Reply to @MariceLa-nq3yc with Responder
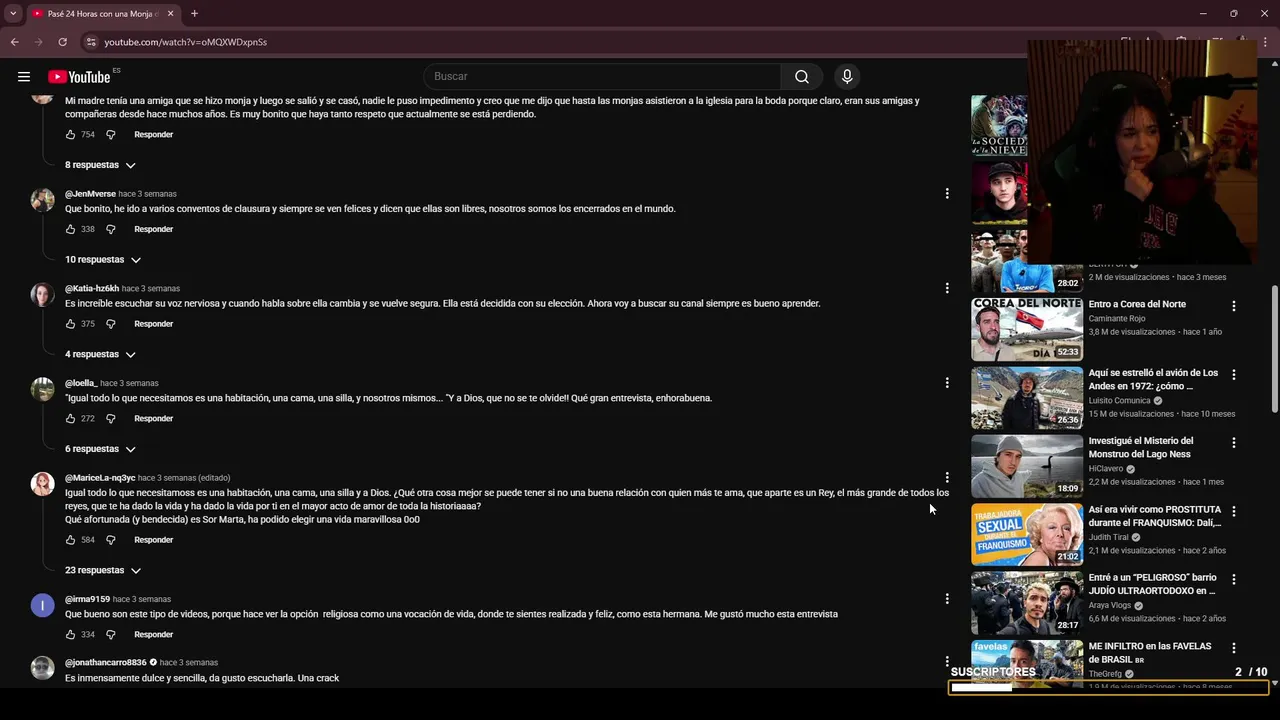Image resolution: width=1280 pixels, height=720 pixels. click(x=154, y=540)
